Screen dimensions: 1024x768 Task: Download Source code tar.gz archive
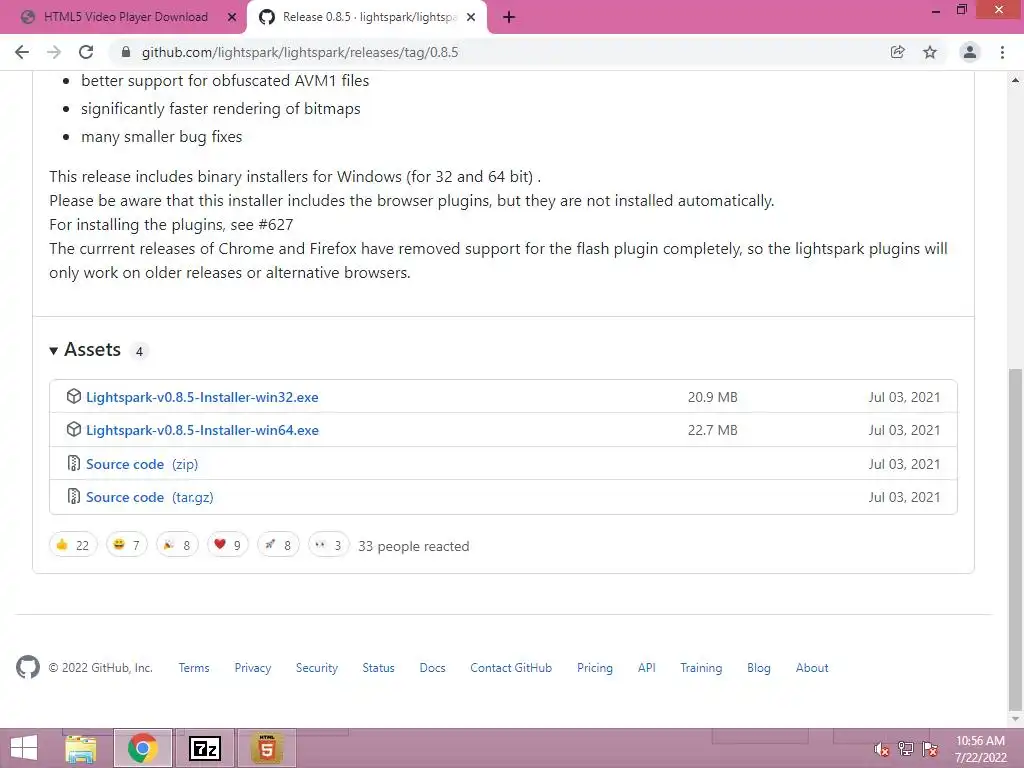(150, 498)
